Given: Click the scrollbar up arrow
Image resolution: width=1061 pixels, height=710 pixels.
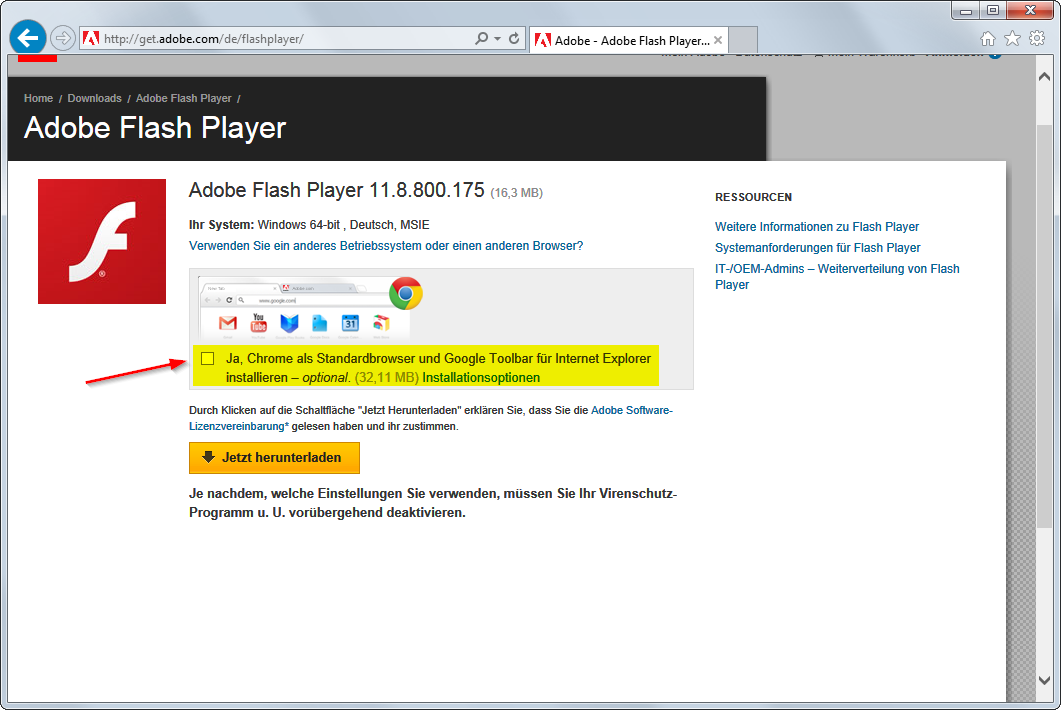Looking at the screenshot, I should [1044, 76].
